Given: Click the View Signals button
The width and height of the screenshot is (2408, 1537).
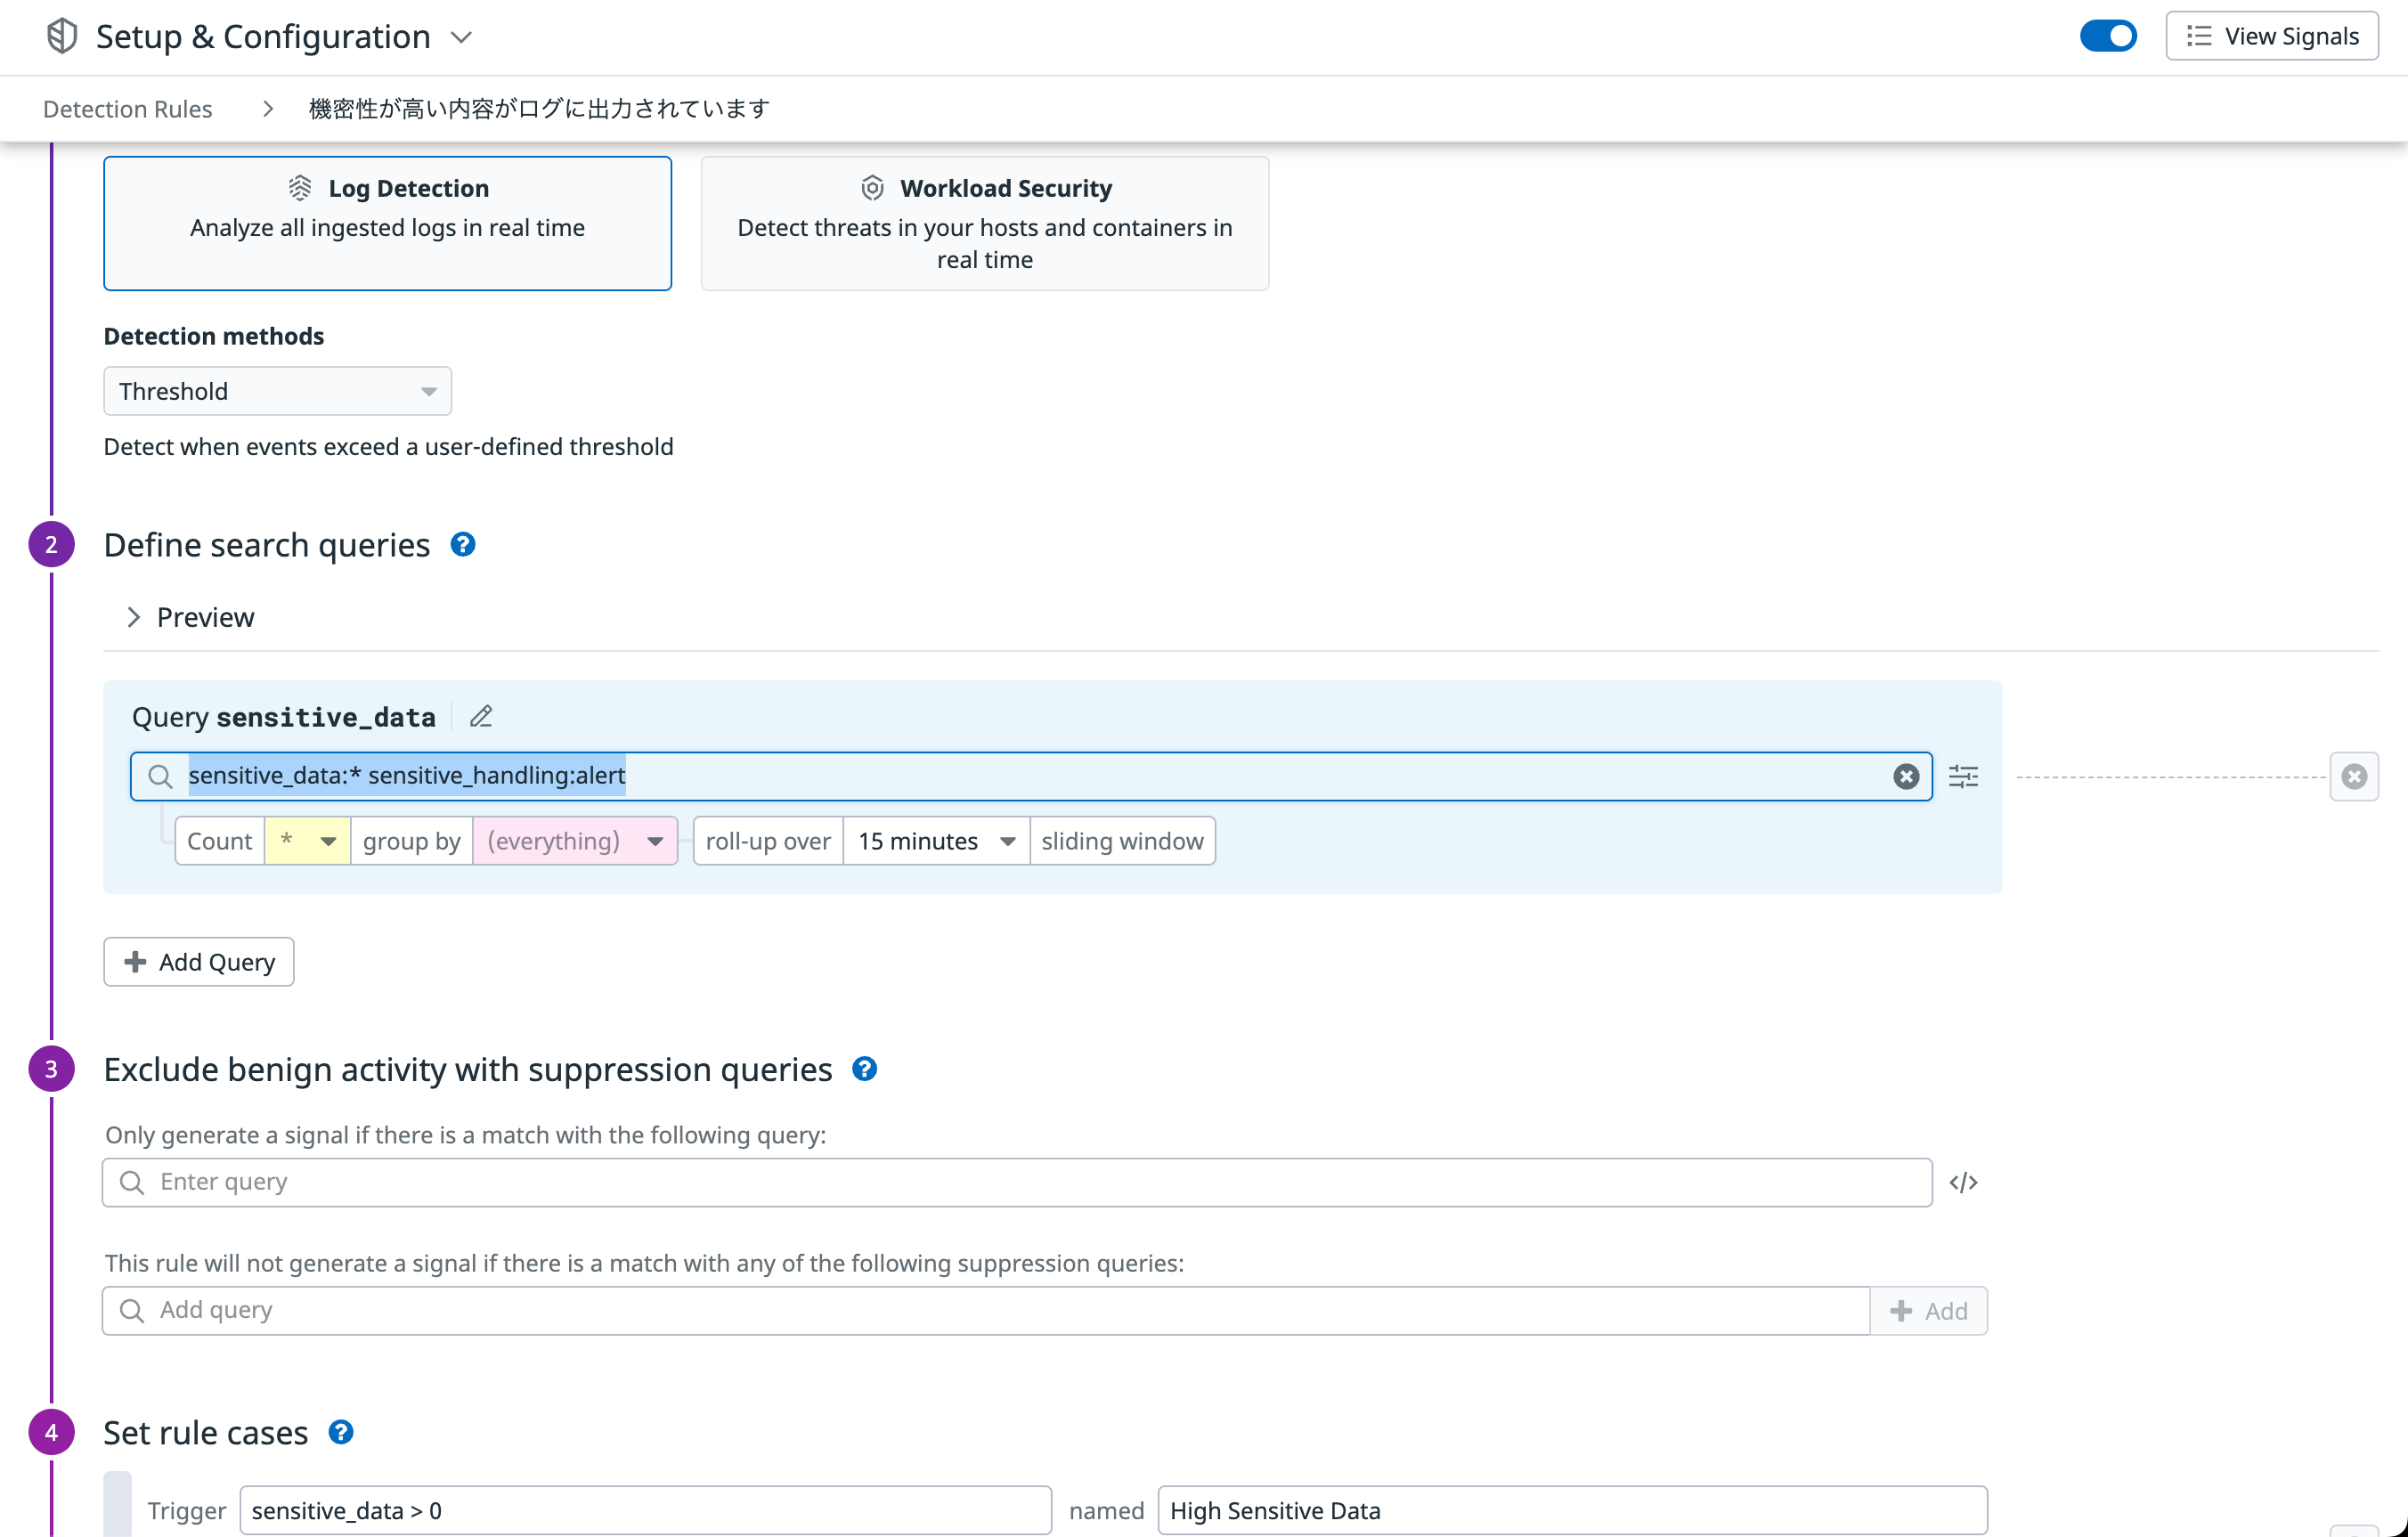Looking at the screenshot, I should coord(2271,36).
